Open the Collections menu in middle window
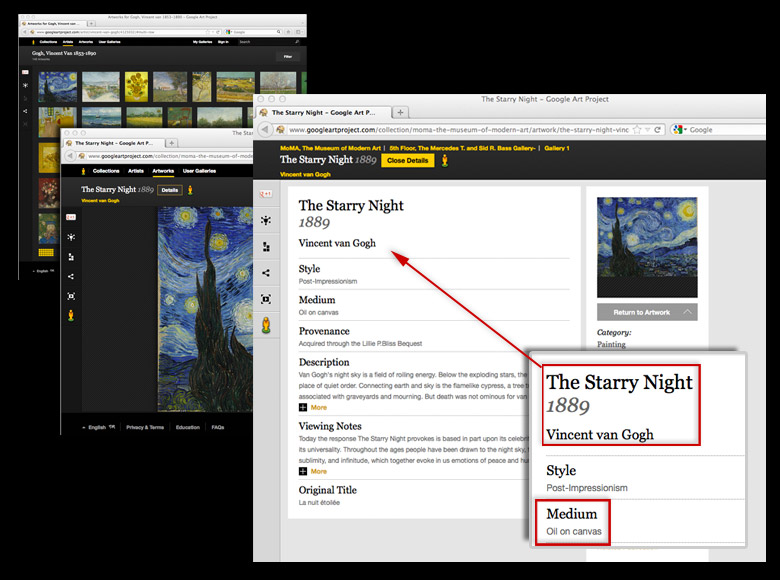 (x=107, y=171)
